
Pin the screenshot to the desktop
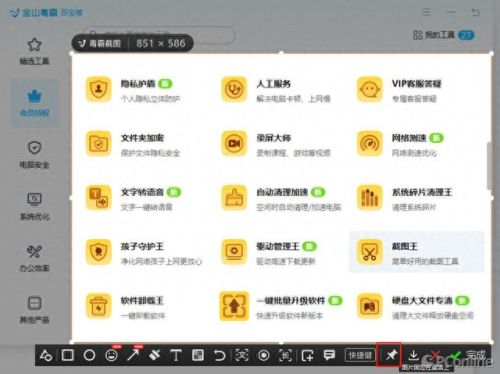click(391, 355)
